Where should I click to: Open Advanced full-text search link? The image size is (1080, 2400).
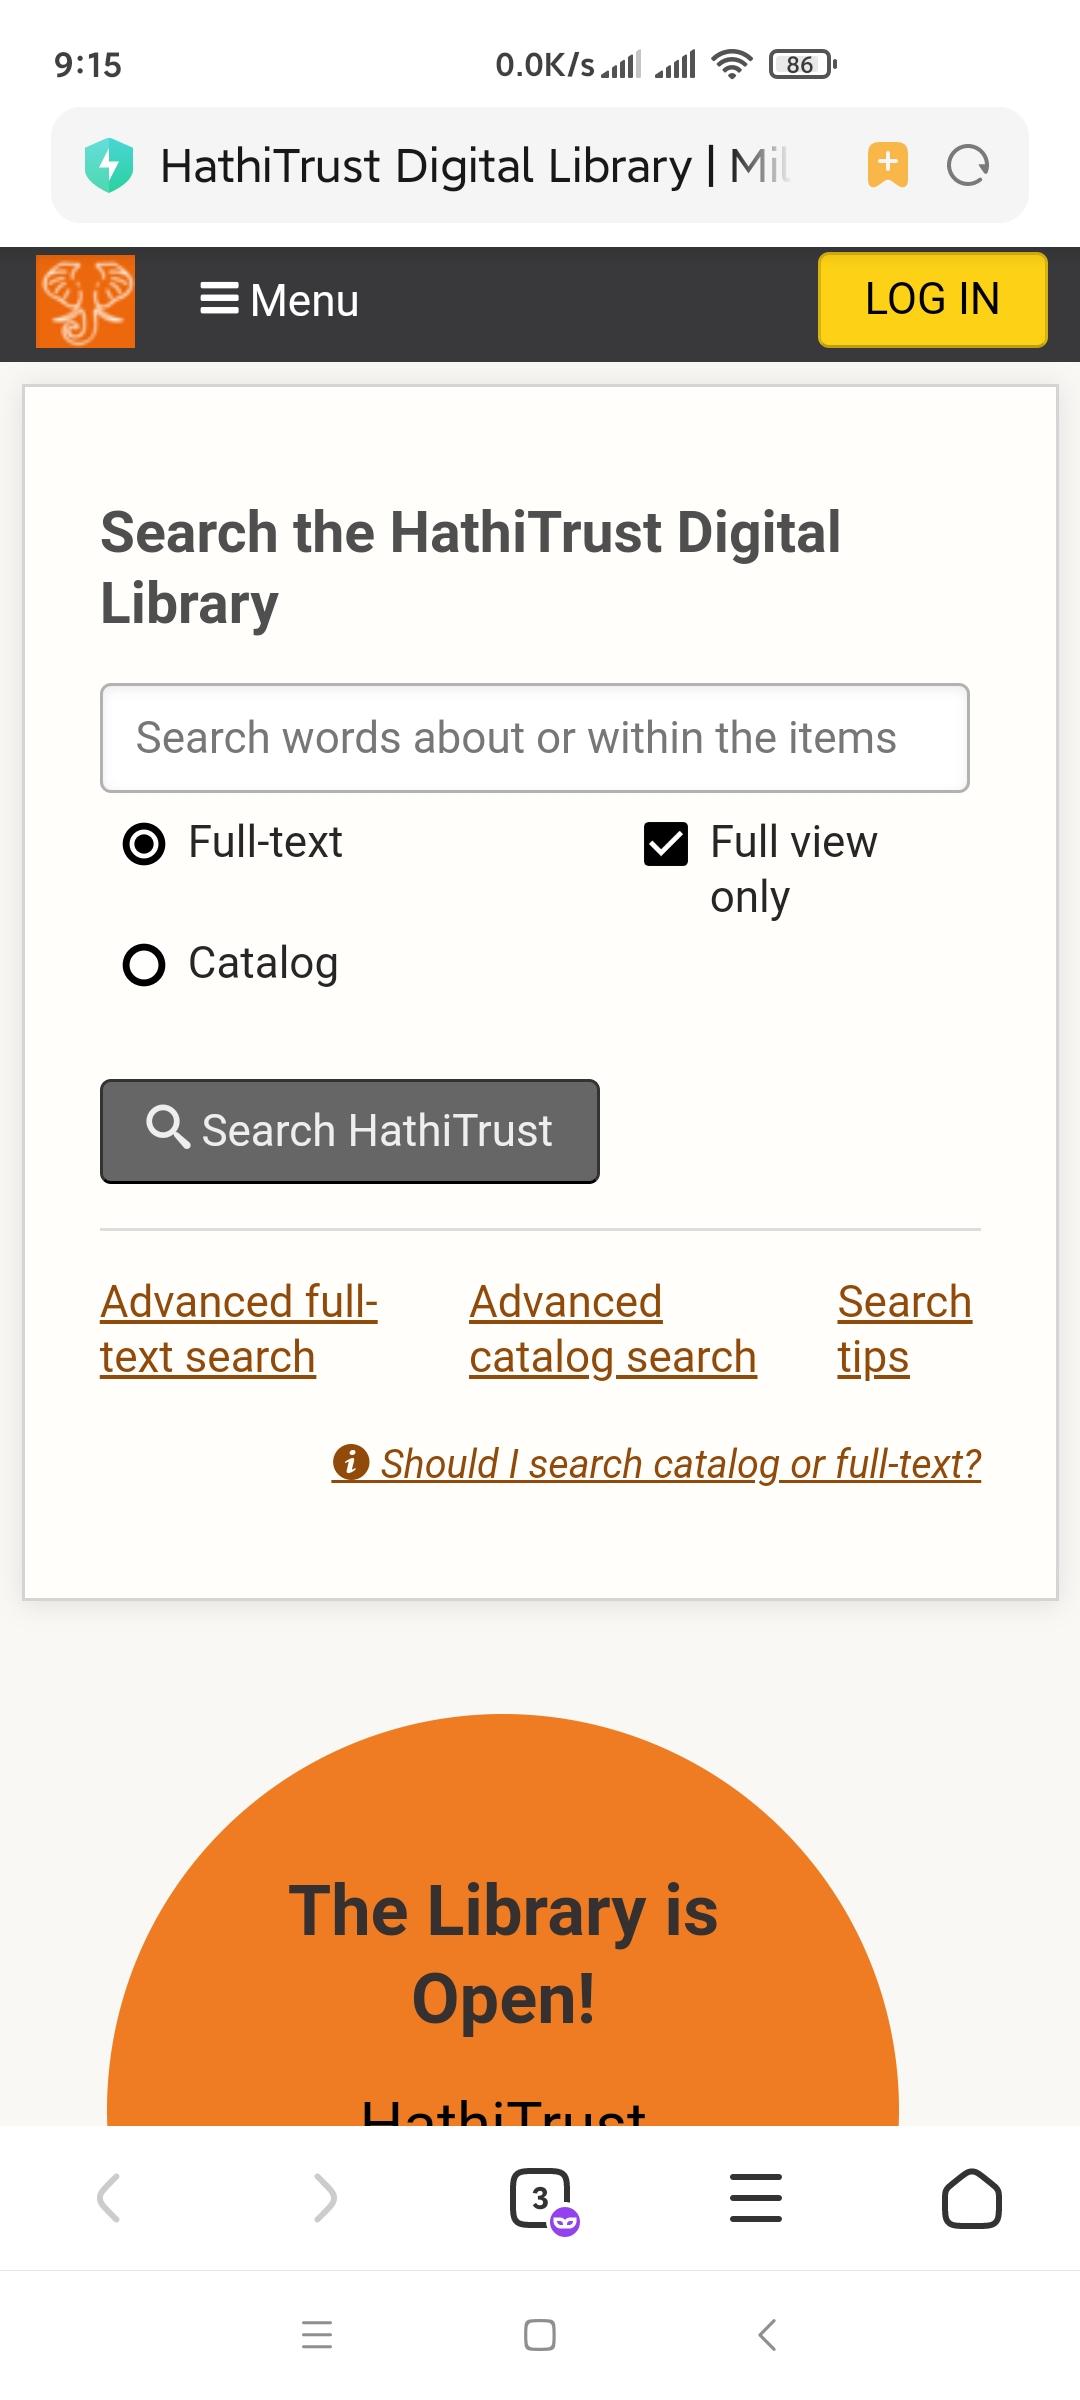(239, 1329)
